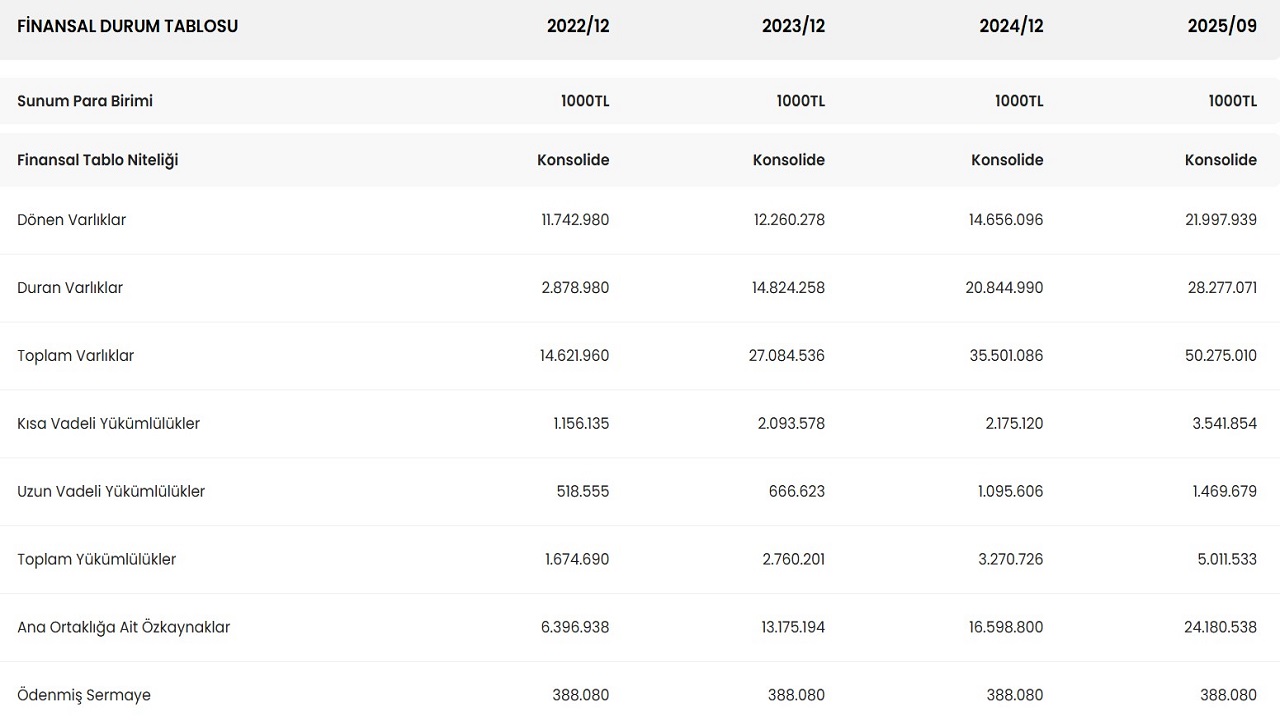Click the Duran Varlıklar row label
The image size is (1280, 720).
tap(70, 288)
